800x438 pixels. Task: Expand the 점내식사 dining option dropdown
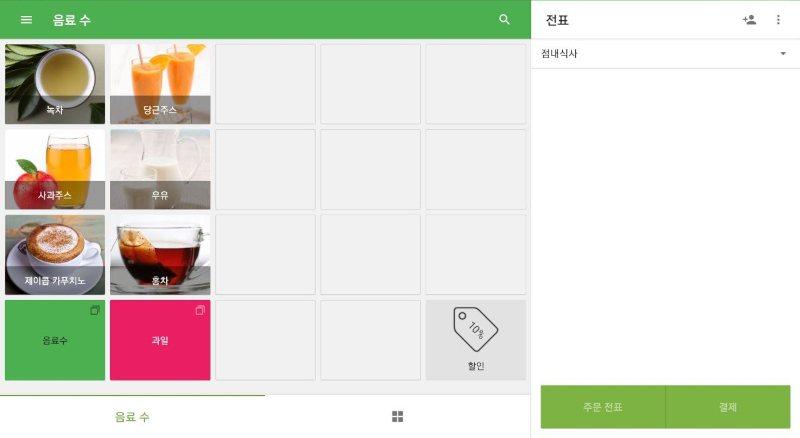point(665,54)
